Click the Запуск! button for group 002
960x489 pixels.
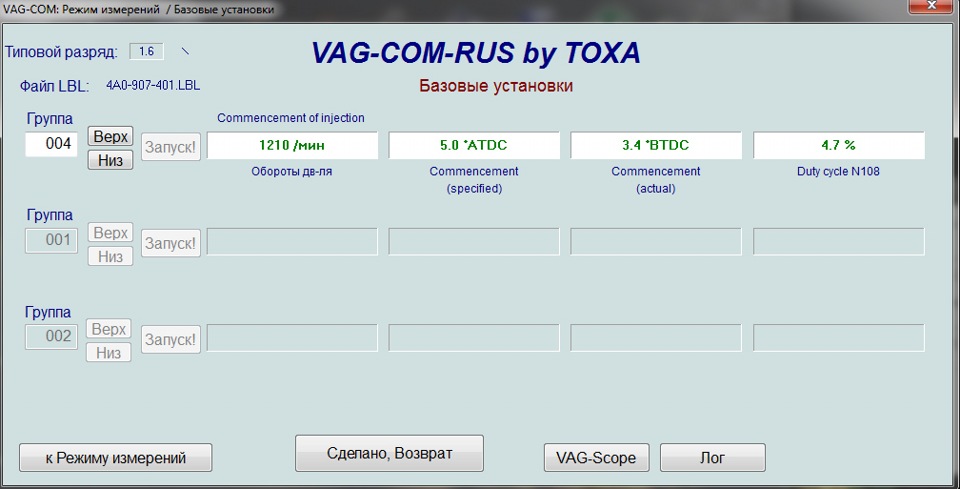[171, 339]
